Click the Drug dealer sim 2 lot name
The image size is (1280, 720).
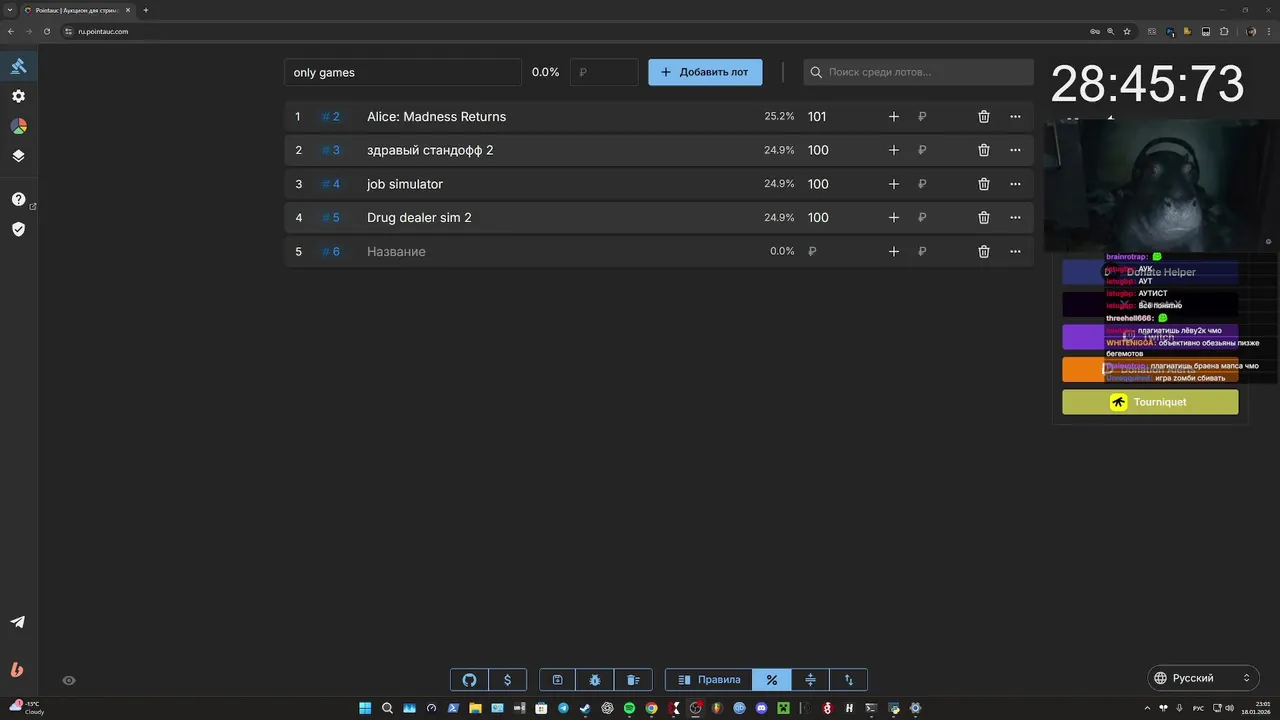point(419,218)
